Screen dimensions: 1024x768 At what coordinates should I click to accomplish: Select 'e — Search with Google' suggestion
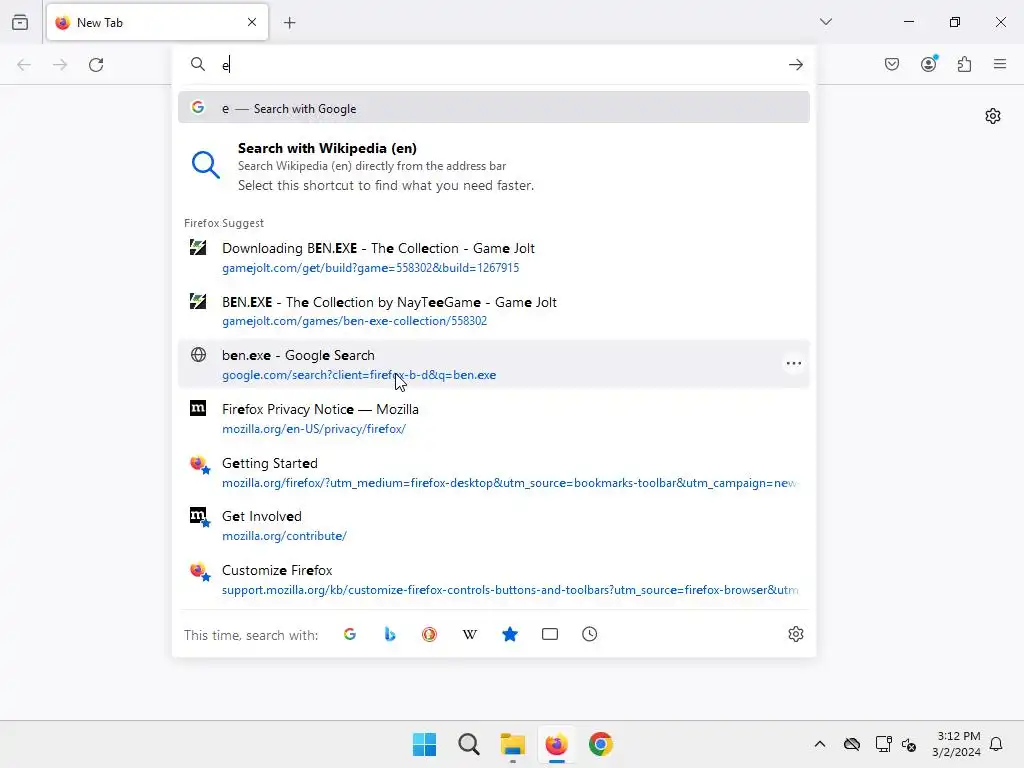click(x=494, y=108)
